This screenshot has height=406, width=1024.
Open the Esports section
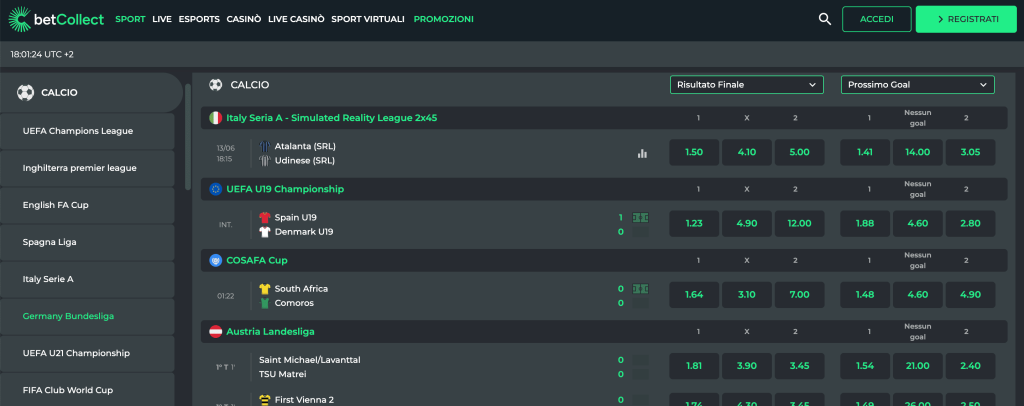199,19
